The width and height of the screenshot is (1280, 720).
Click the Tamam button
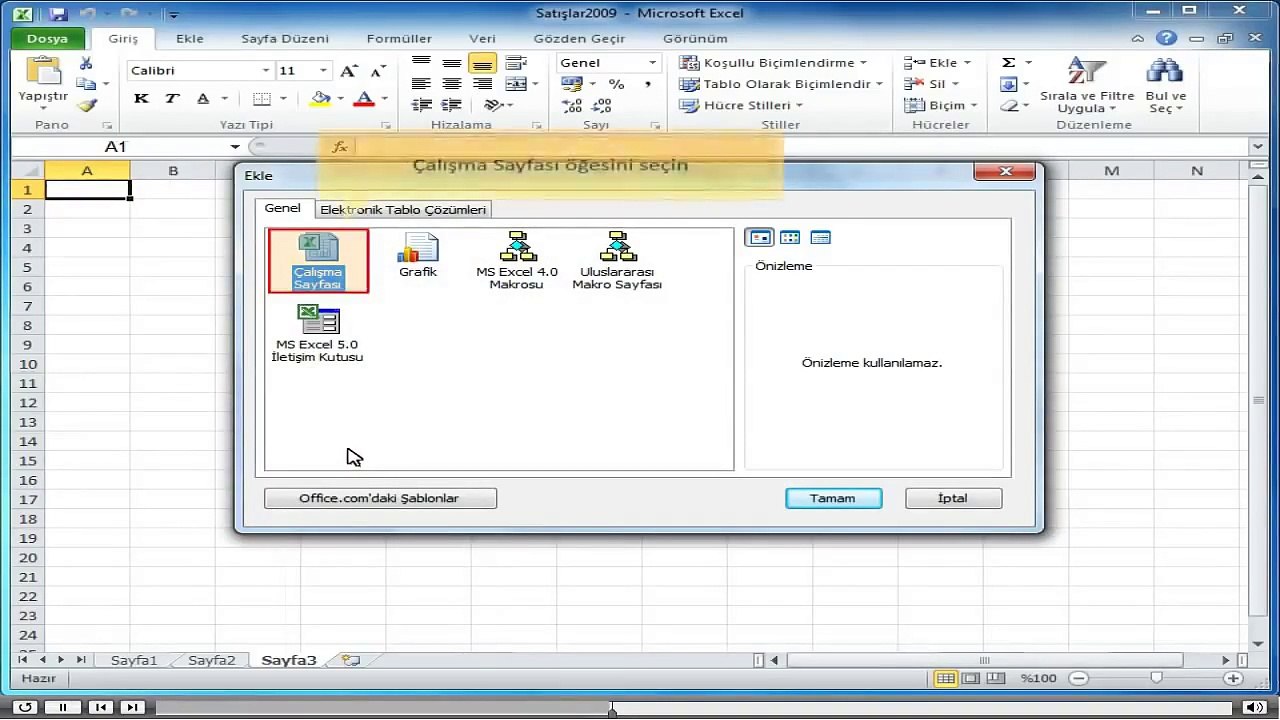(x=833, y=498)
